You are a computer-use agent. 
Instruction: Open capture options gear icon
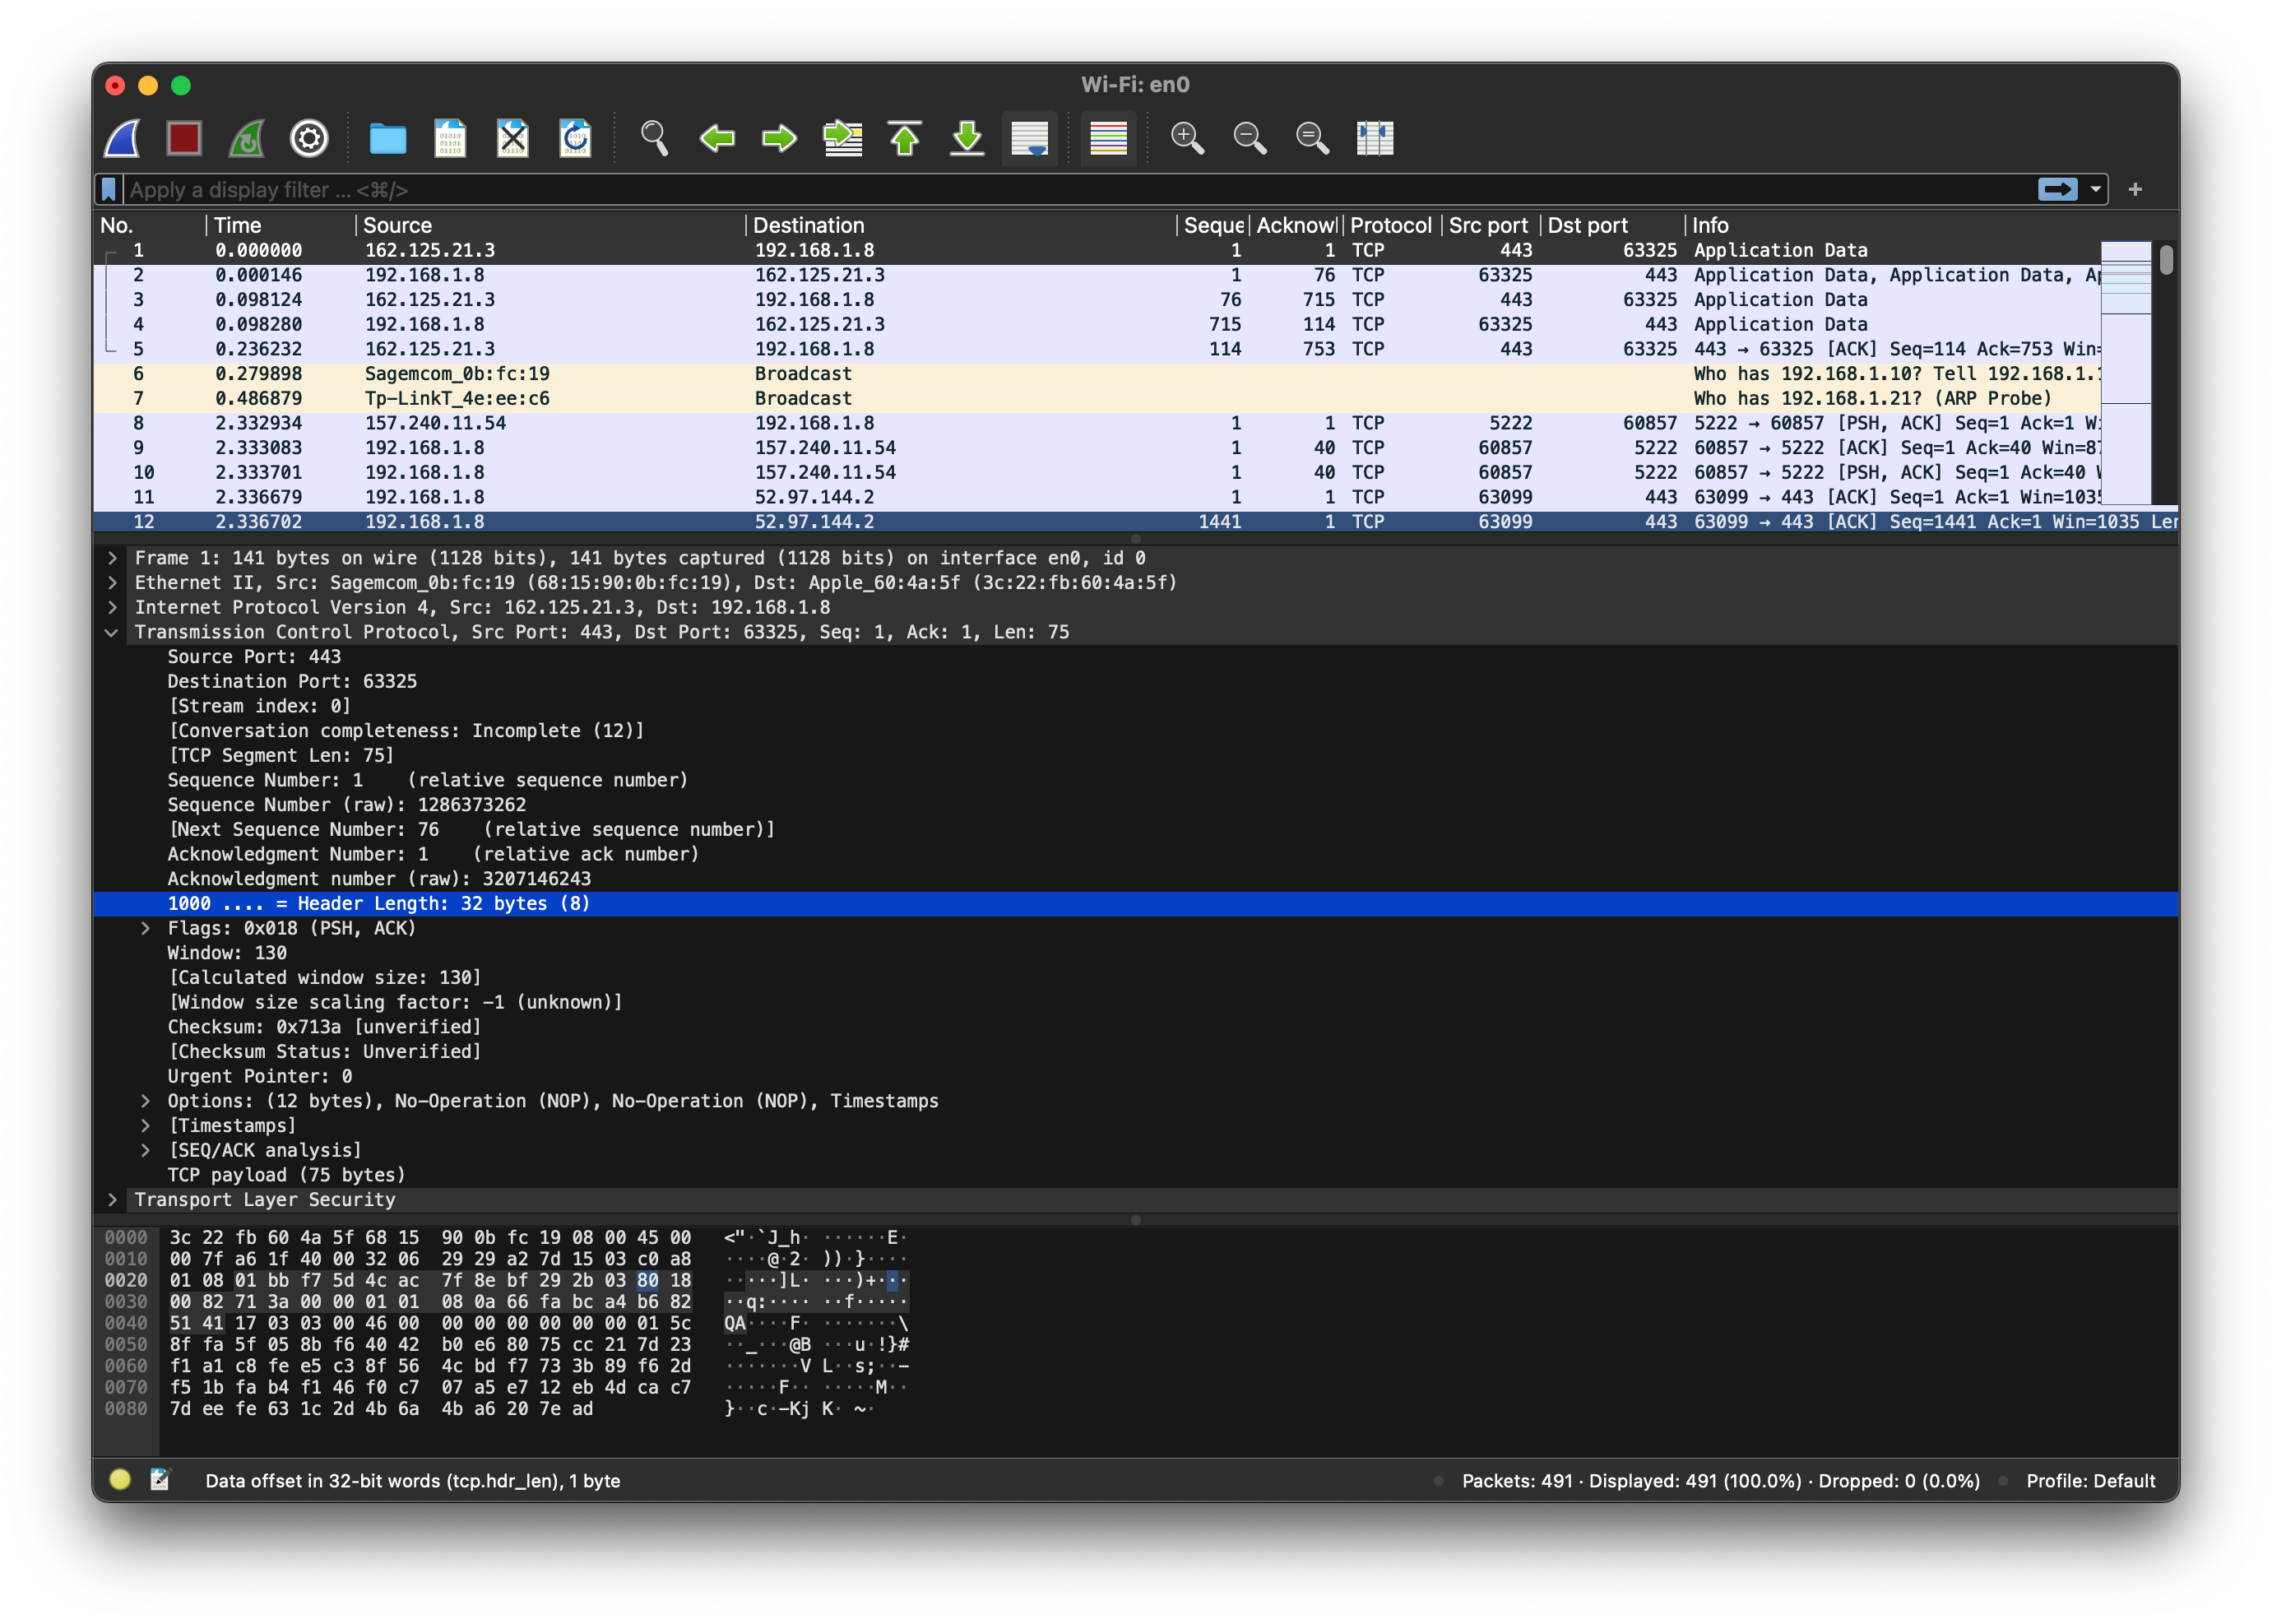click(x=309, y=138)
